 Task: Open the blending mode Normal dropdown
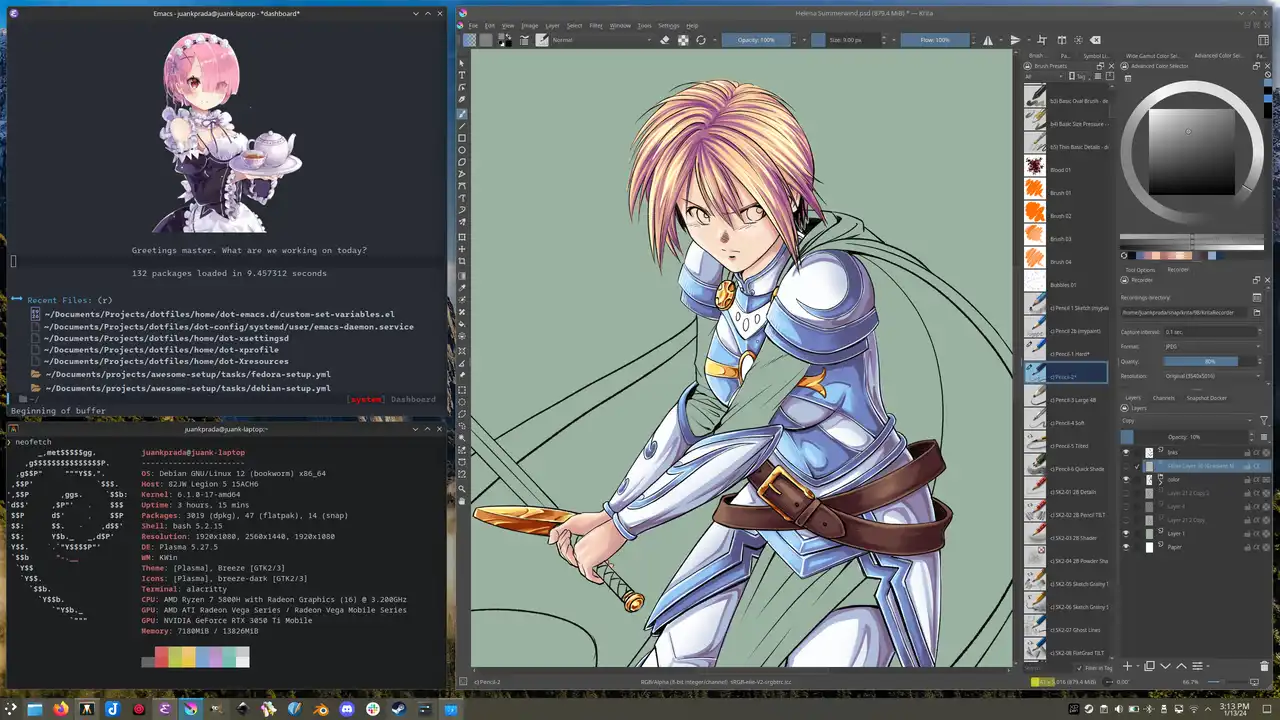pos(602,40)
